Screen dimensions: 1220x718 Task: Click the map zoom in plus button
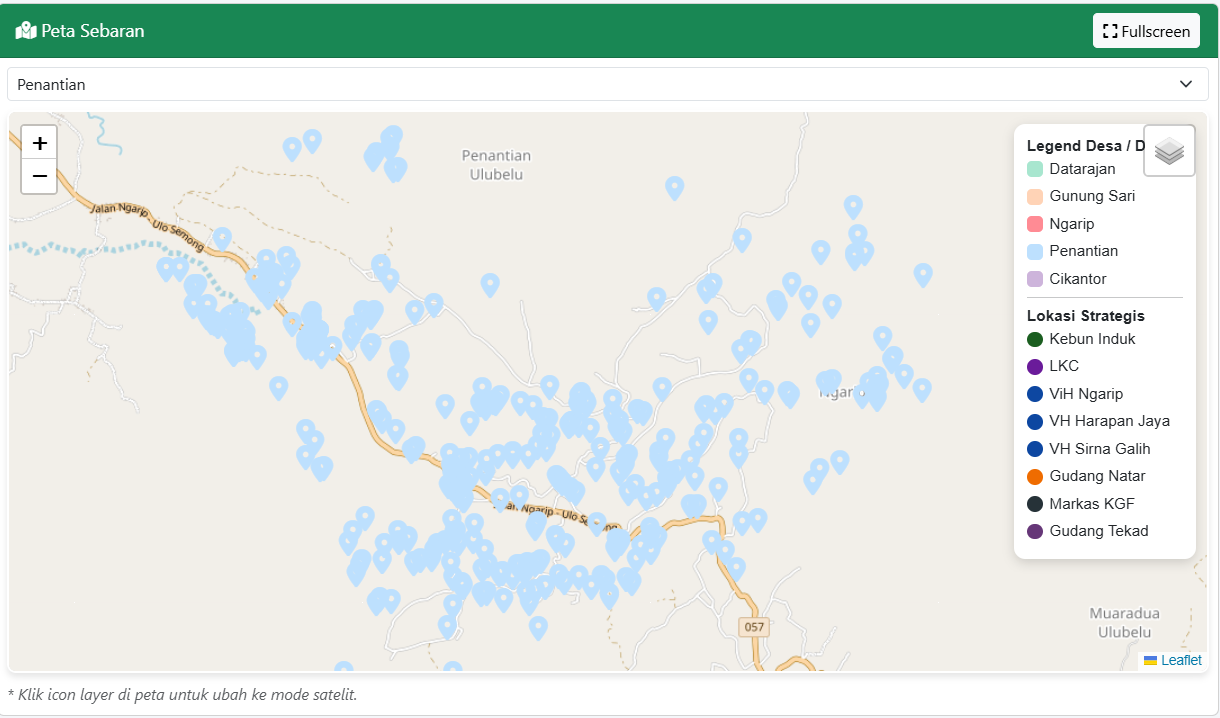click(x=39, y=143)
